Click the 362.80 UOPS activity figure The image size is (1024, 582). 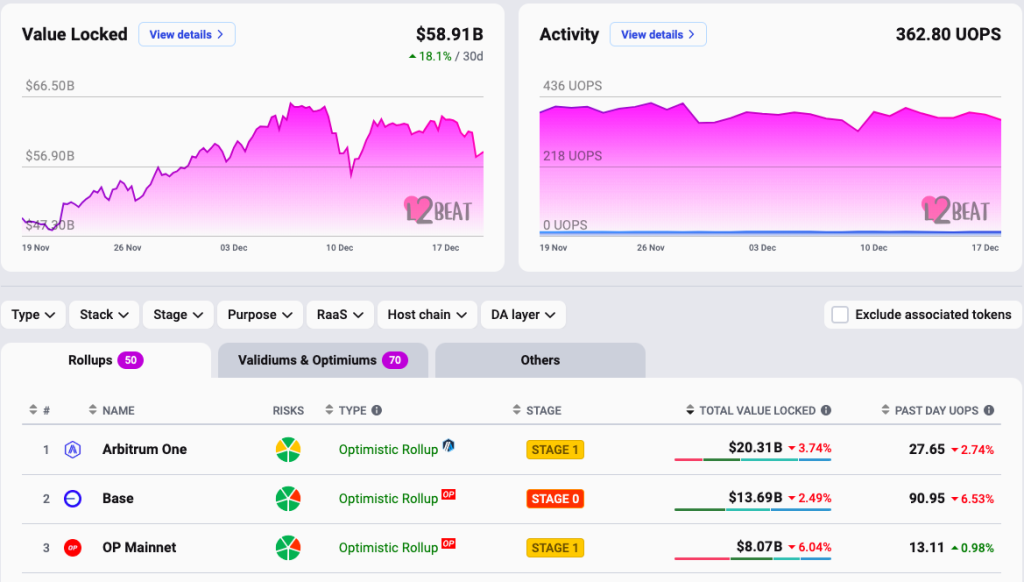(948, 34)
